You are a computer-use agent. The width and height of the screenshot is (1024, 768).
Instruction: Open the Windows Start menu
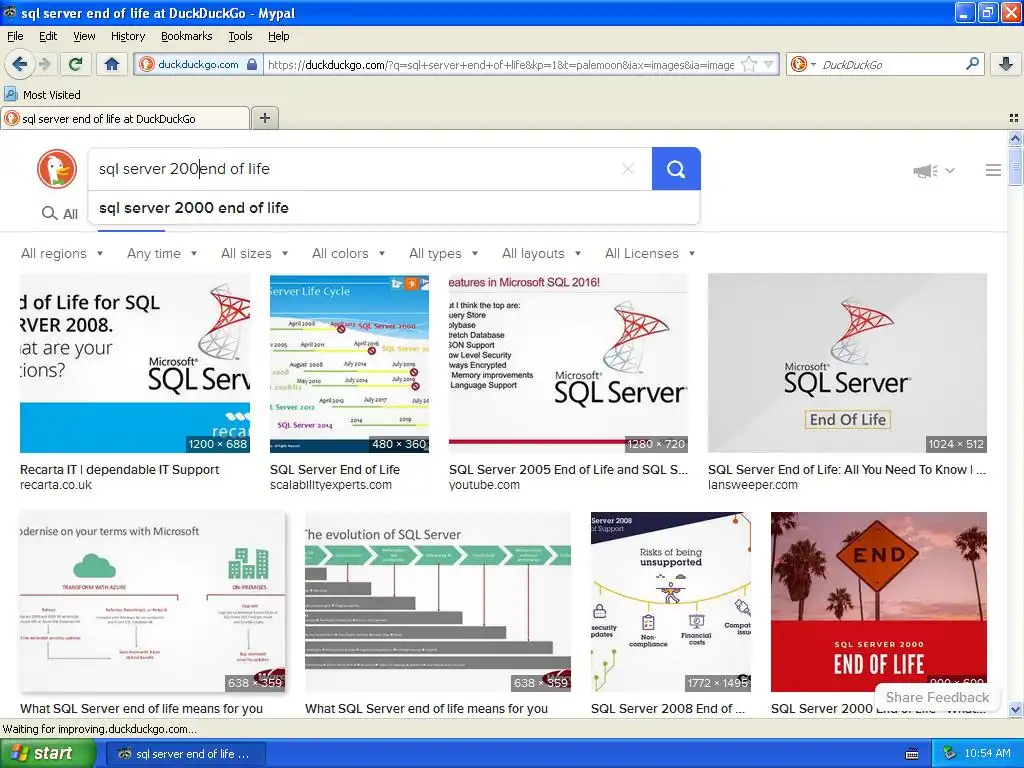(x=48, y=754)
